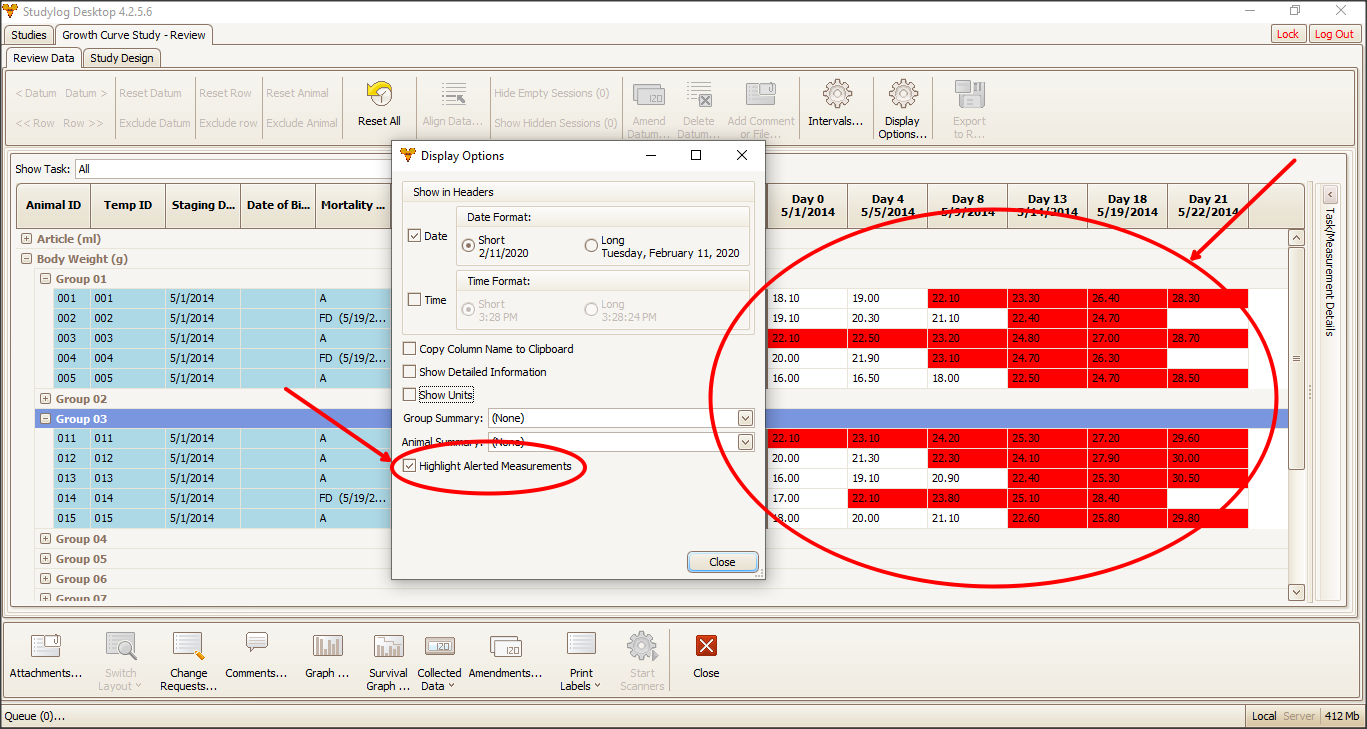Click Queue (0) in status bar

(x=35, y=716)
